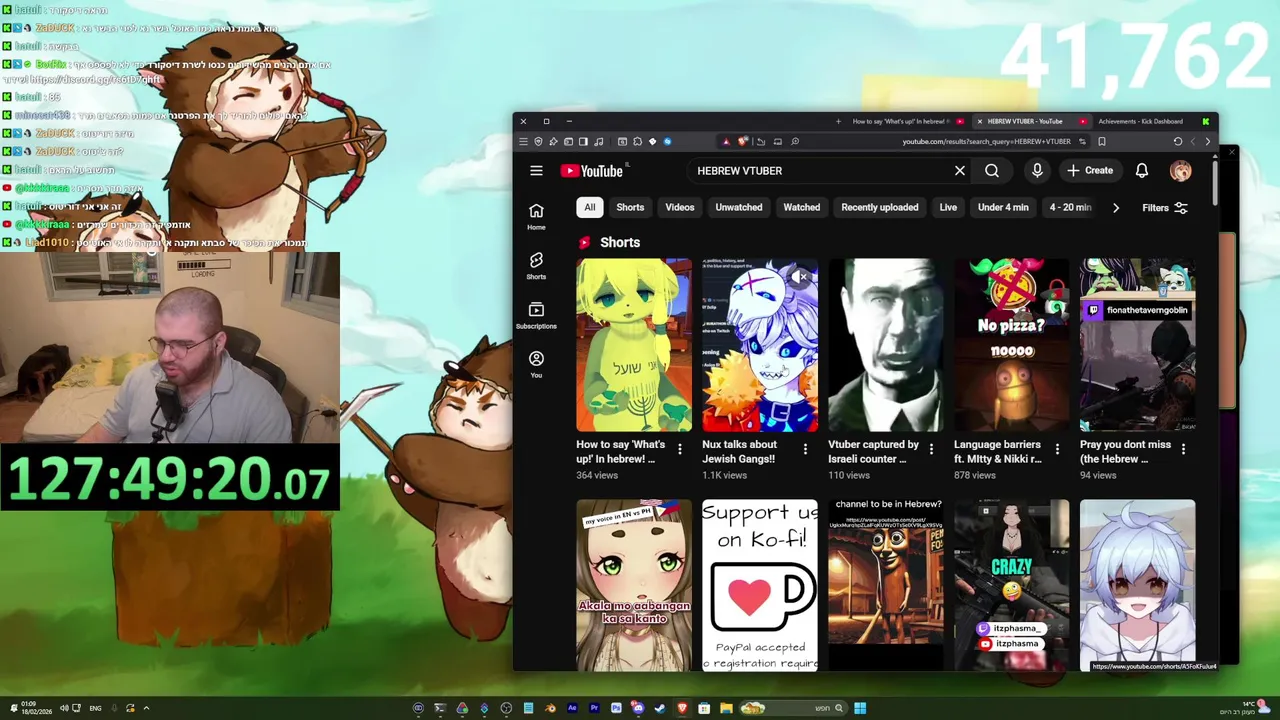Select the Watched filter chip
The image size is (1280, 720).
[802, 207]
